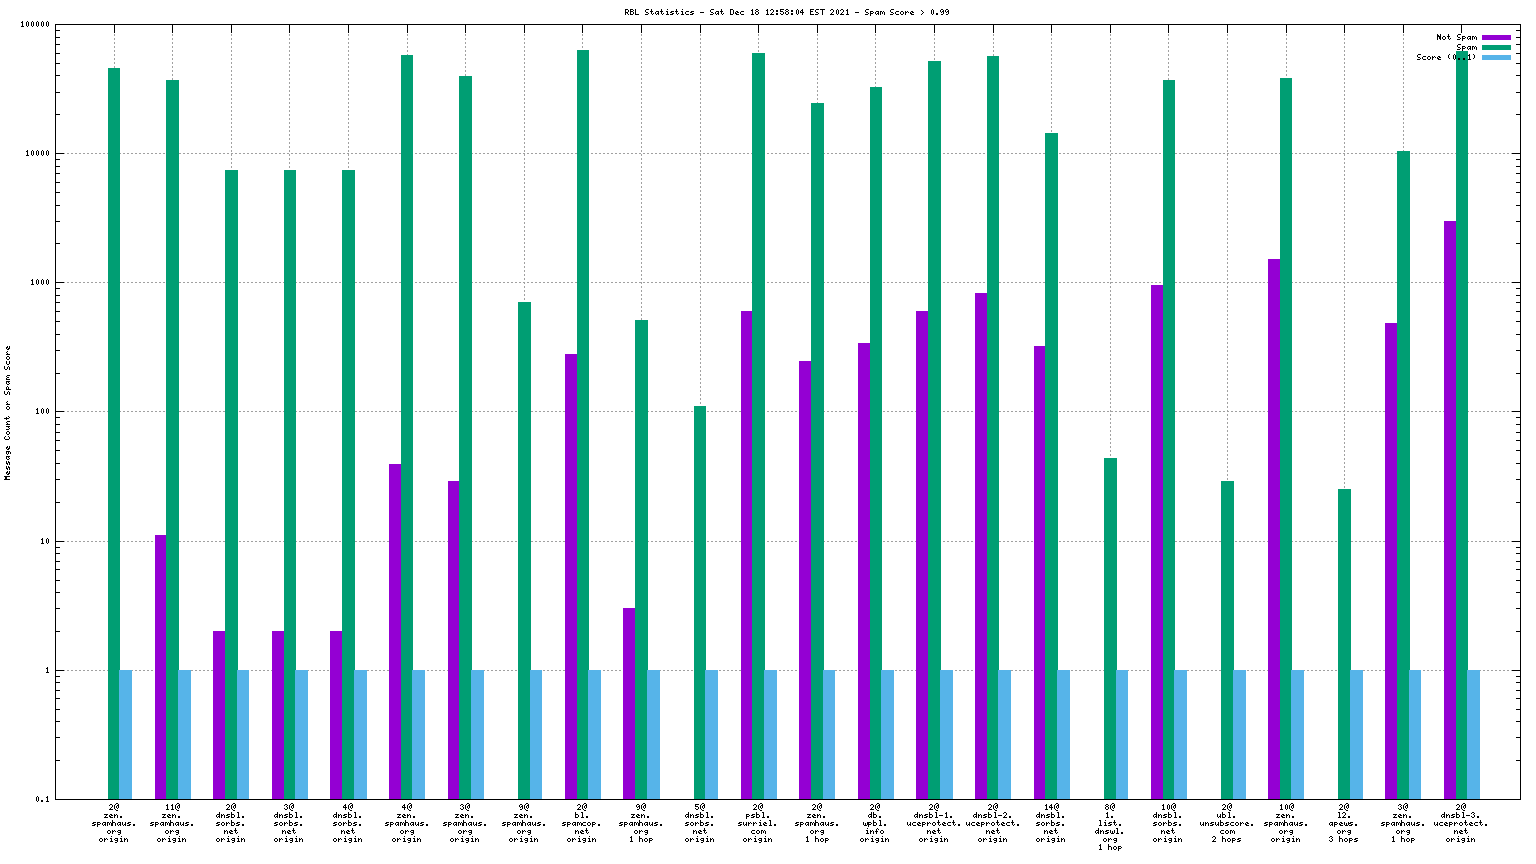The height and width of the screenshot is (864, 1536).
Task: Select the green bar for ubl.unsubscore.com
Action: tap(1227, 640)
